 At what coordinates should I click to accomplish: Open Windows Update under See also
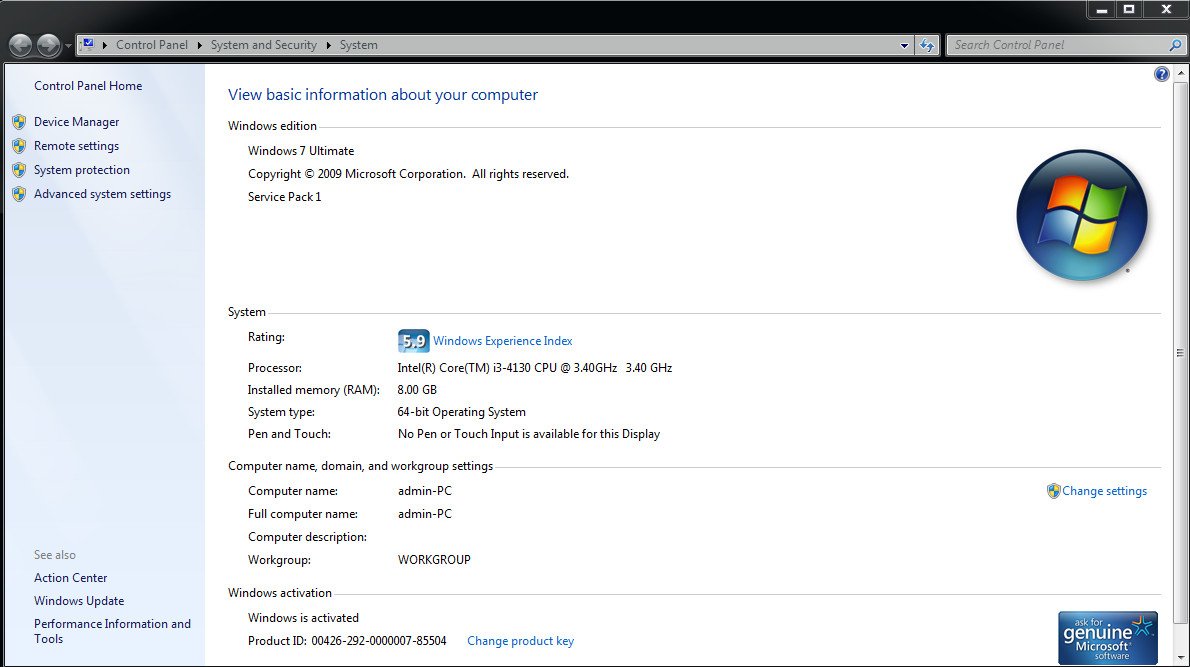79,601
